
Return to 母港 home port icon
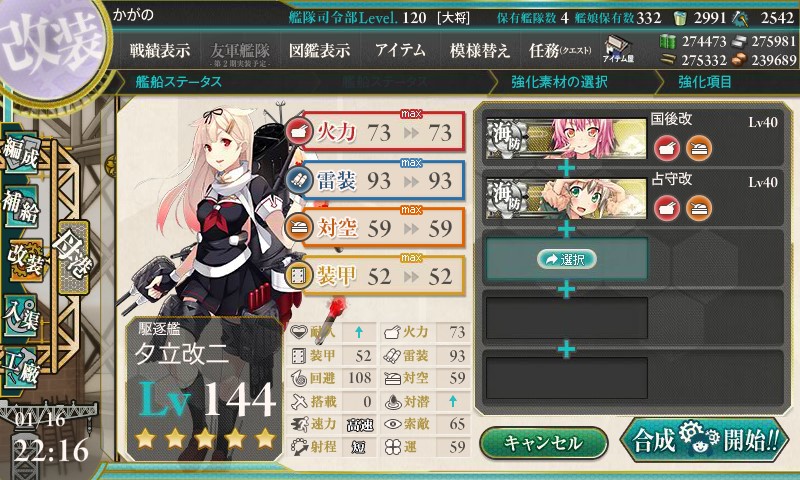click(73, 257)
